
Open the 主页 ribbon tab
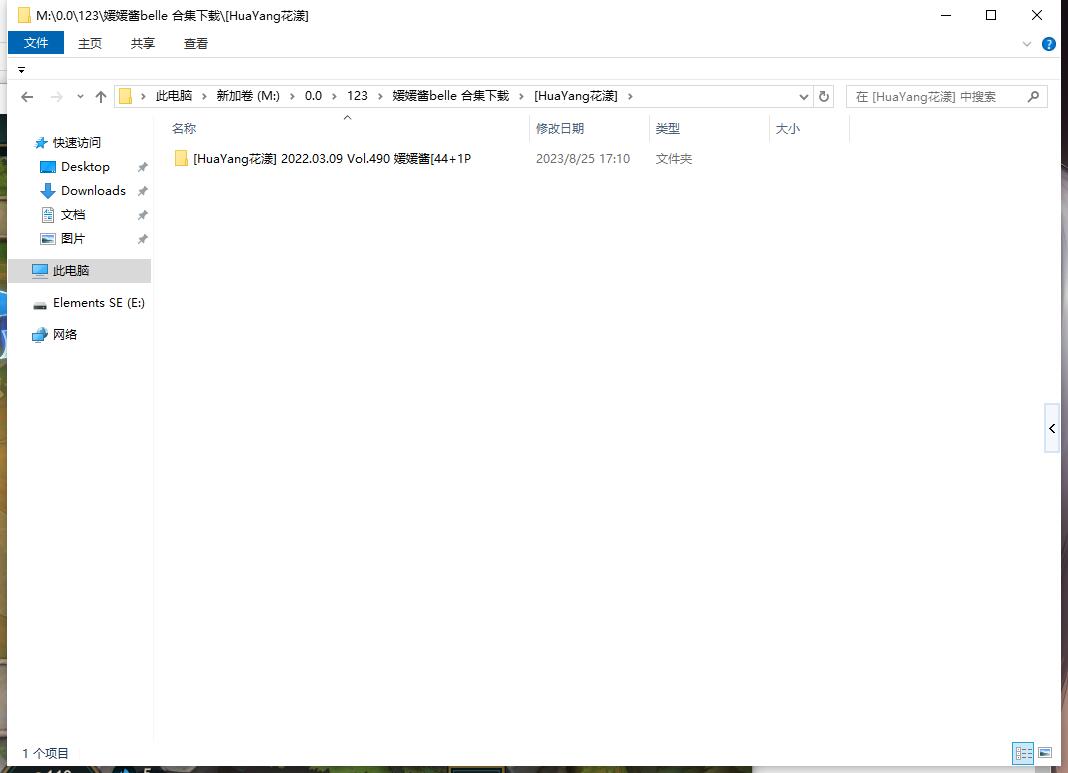pos(89,44)
